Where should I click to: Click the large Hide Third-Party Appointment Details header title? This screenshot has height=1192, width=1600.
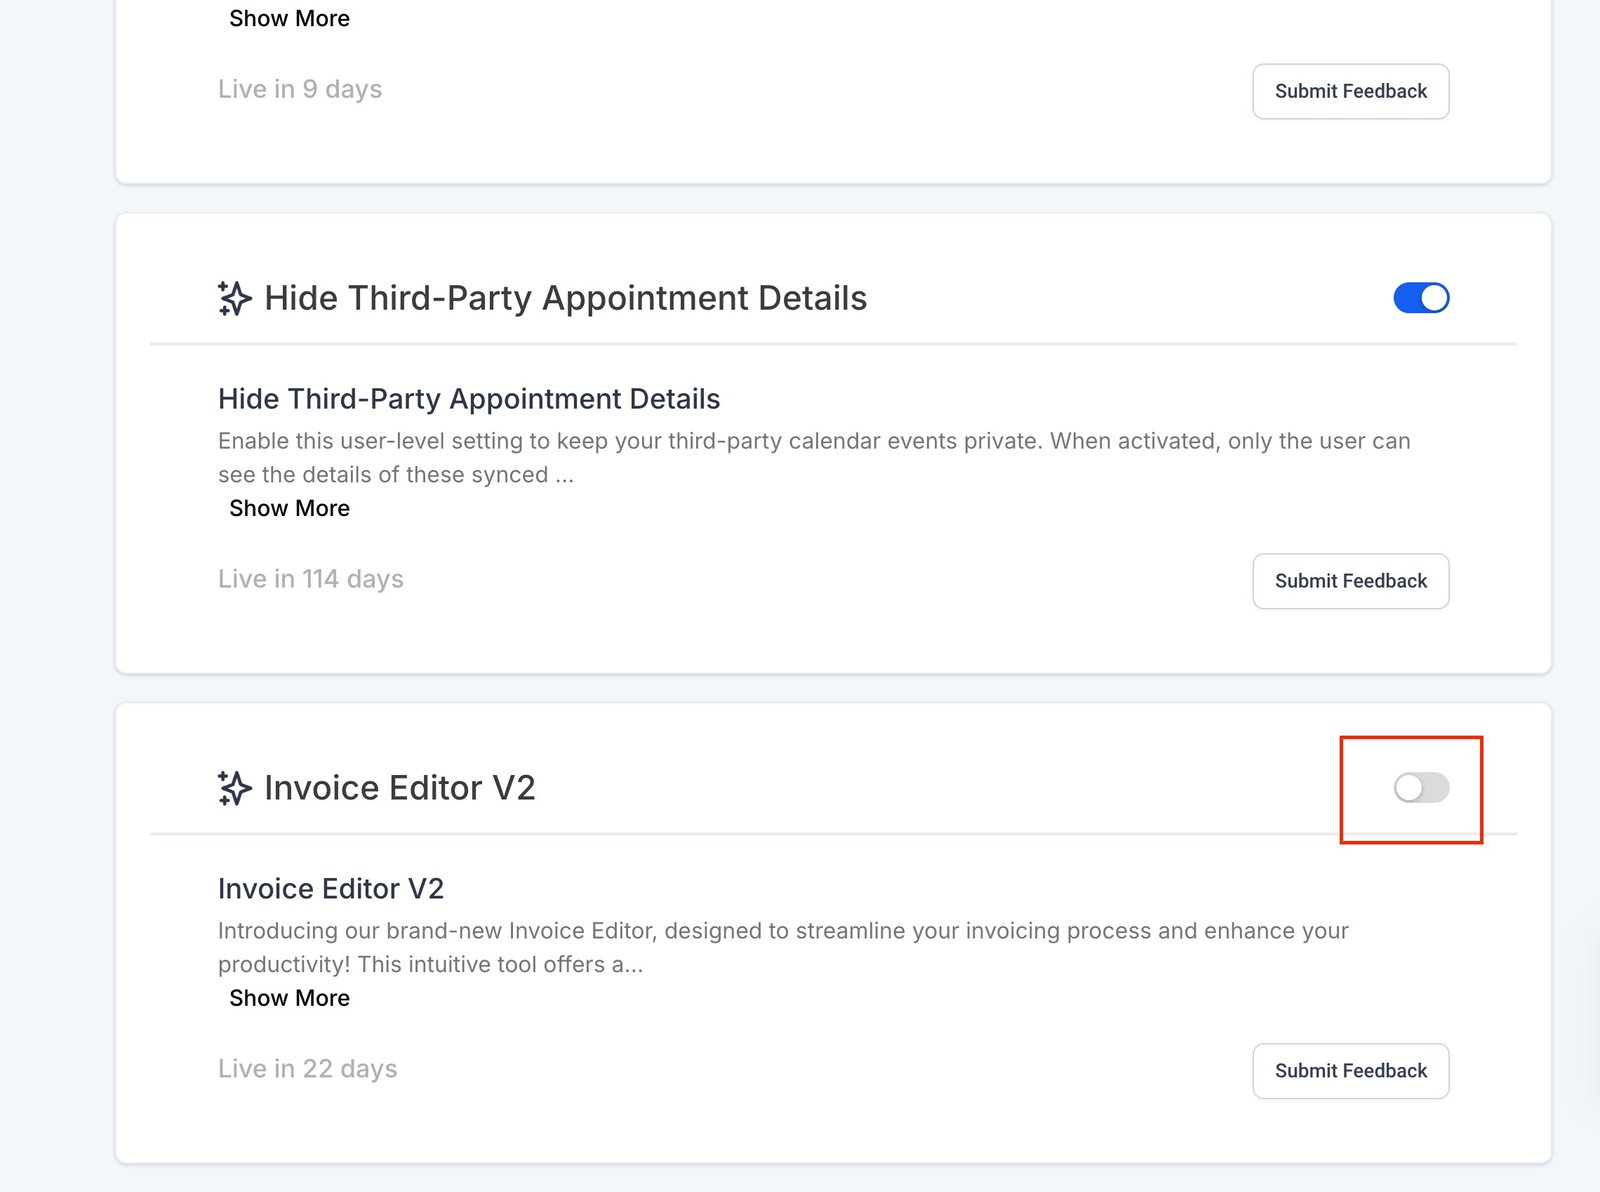565,298
